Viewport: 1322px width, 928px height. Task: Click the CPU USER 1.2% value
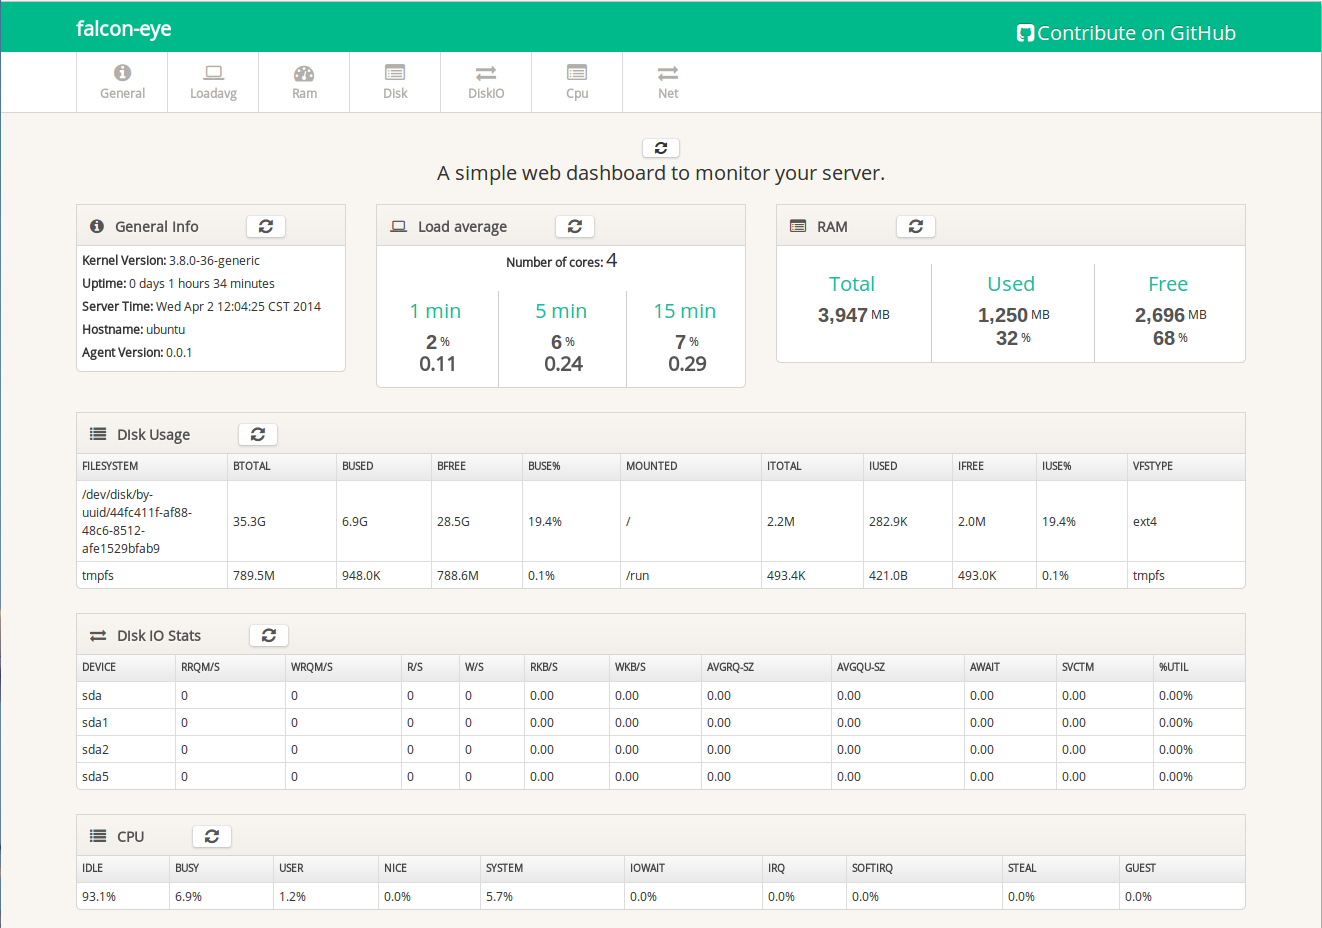pos(292,897)
